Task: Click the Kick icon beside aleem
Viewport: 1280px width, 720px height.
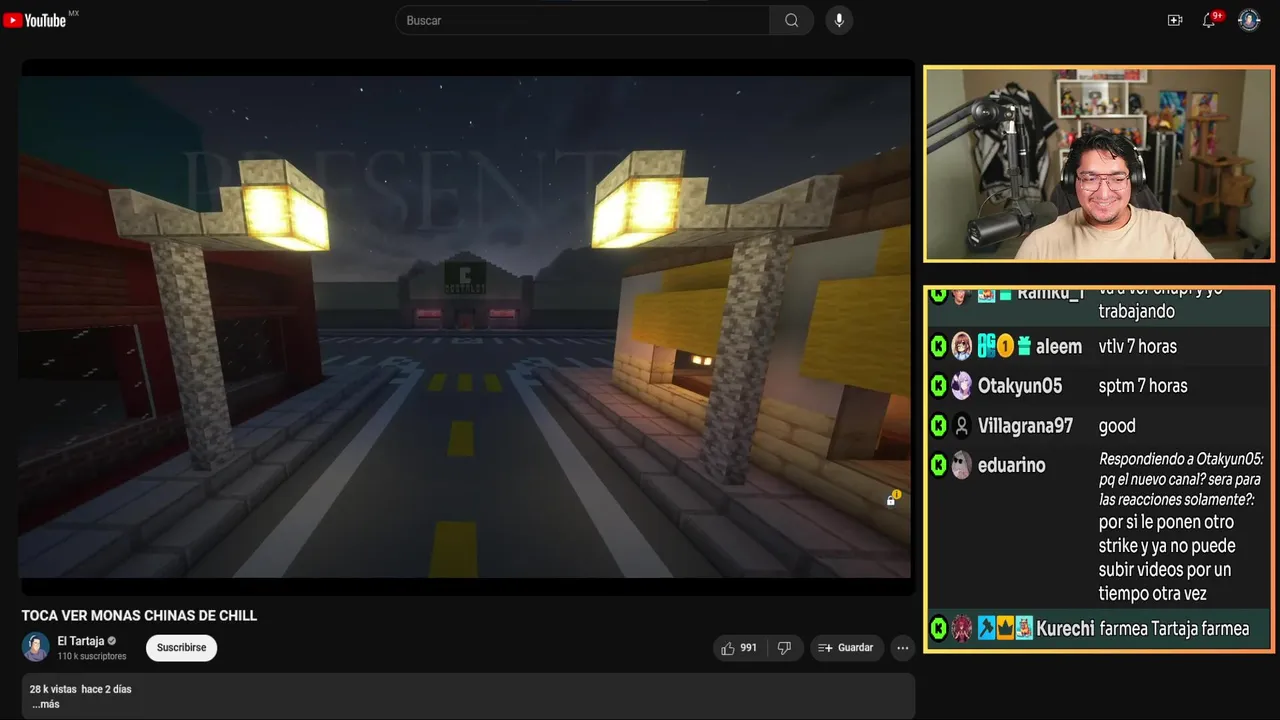Action: coord(938,346)
